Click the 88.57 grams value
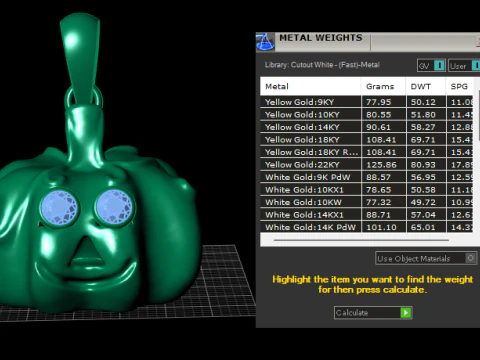Screen dimensions: 480x360 click(x=378, y=177)
